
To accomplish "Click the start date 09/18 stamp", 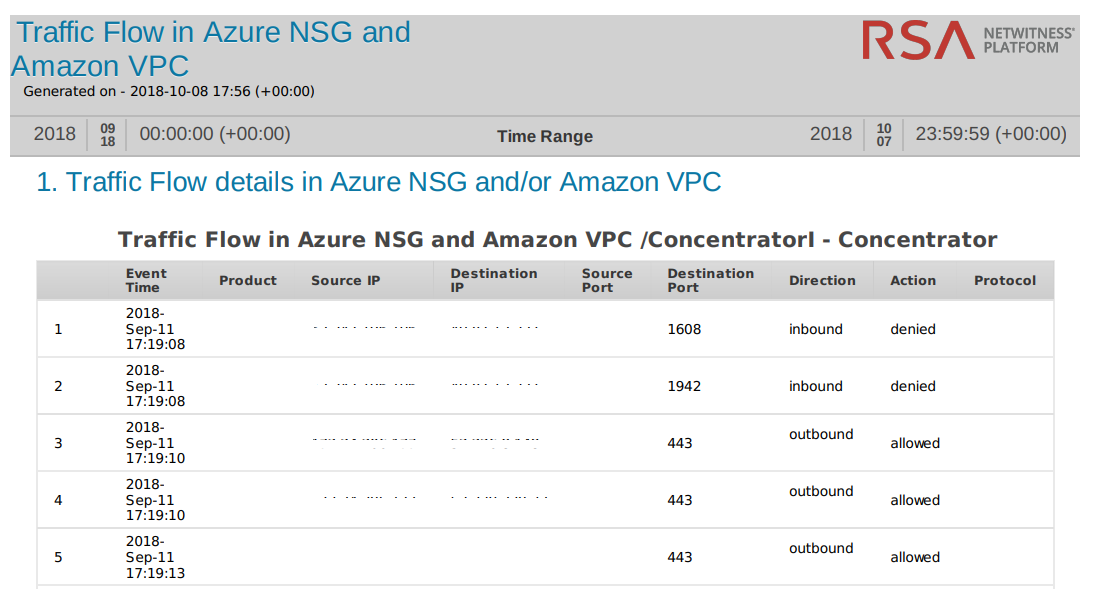I will click(x=108, y=135).
